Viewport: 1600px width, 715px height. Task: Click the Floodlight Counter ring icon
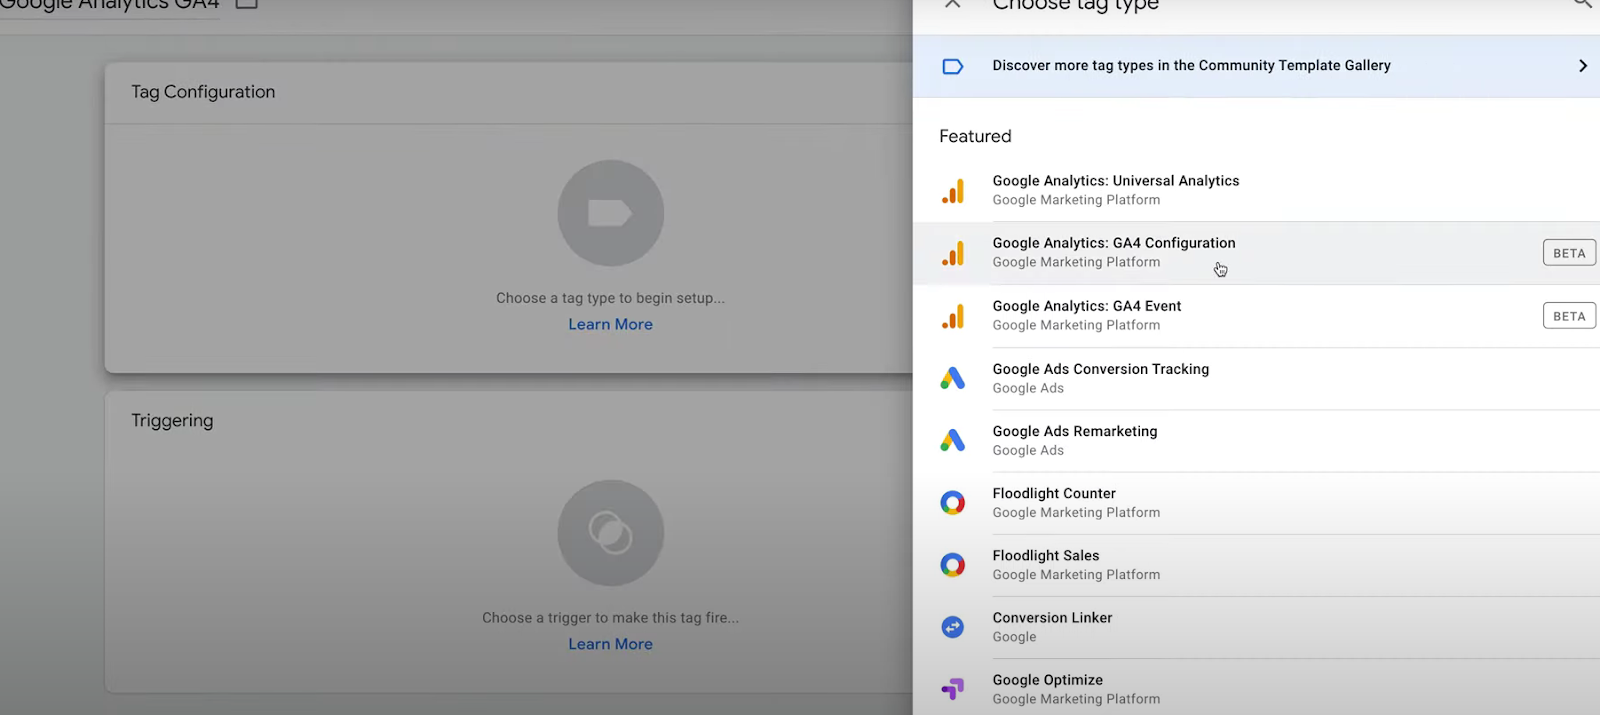[x=953, y=503]
